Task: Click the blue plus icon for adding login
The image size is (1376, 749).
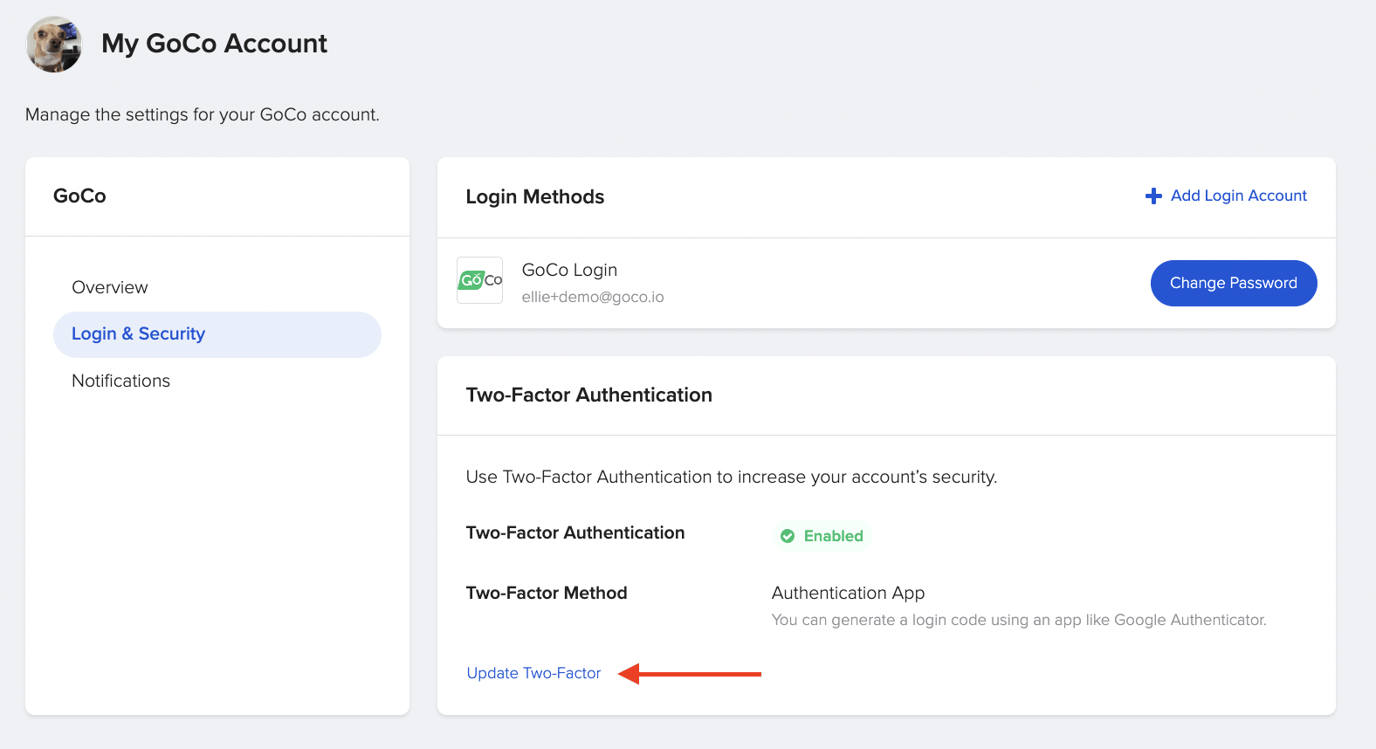Action: [1155, 195]
